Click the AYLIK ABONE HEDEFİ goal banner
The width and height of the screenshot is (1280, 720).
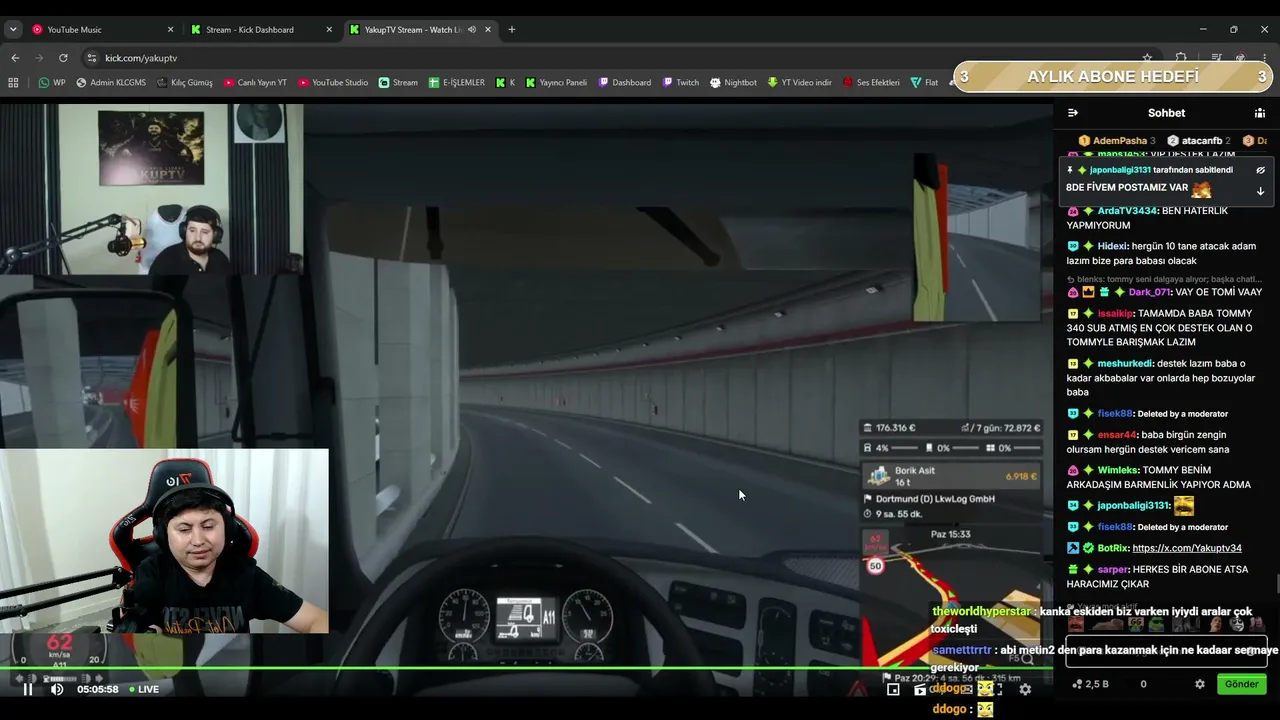[x=1113, y=76]
